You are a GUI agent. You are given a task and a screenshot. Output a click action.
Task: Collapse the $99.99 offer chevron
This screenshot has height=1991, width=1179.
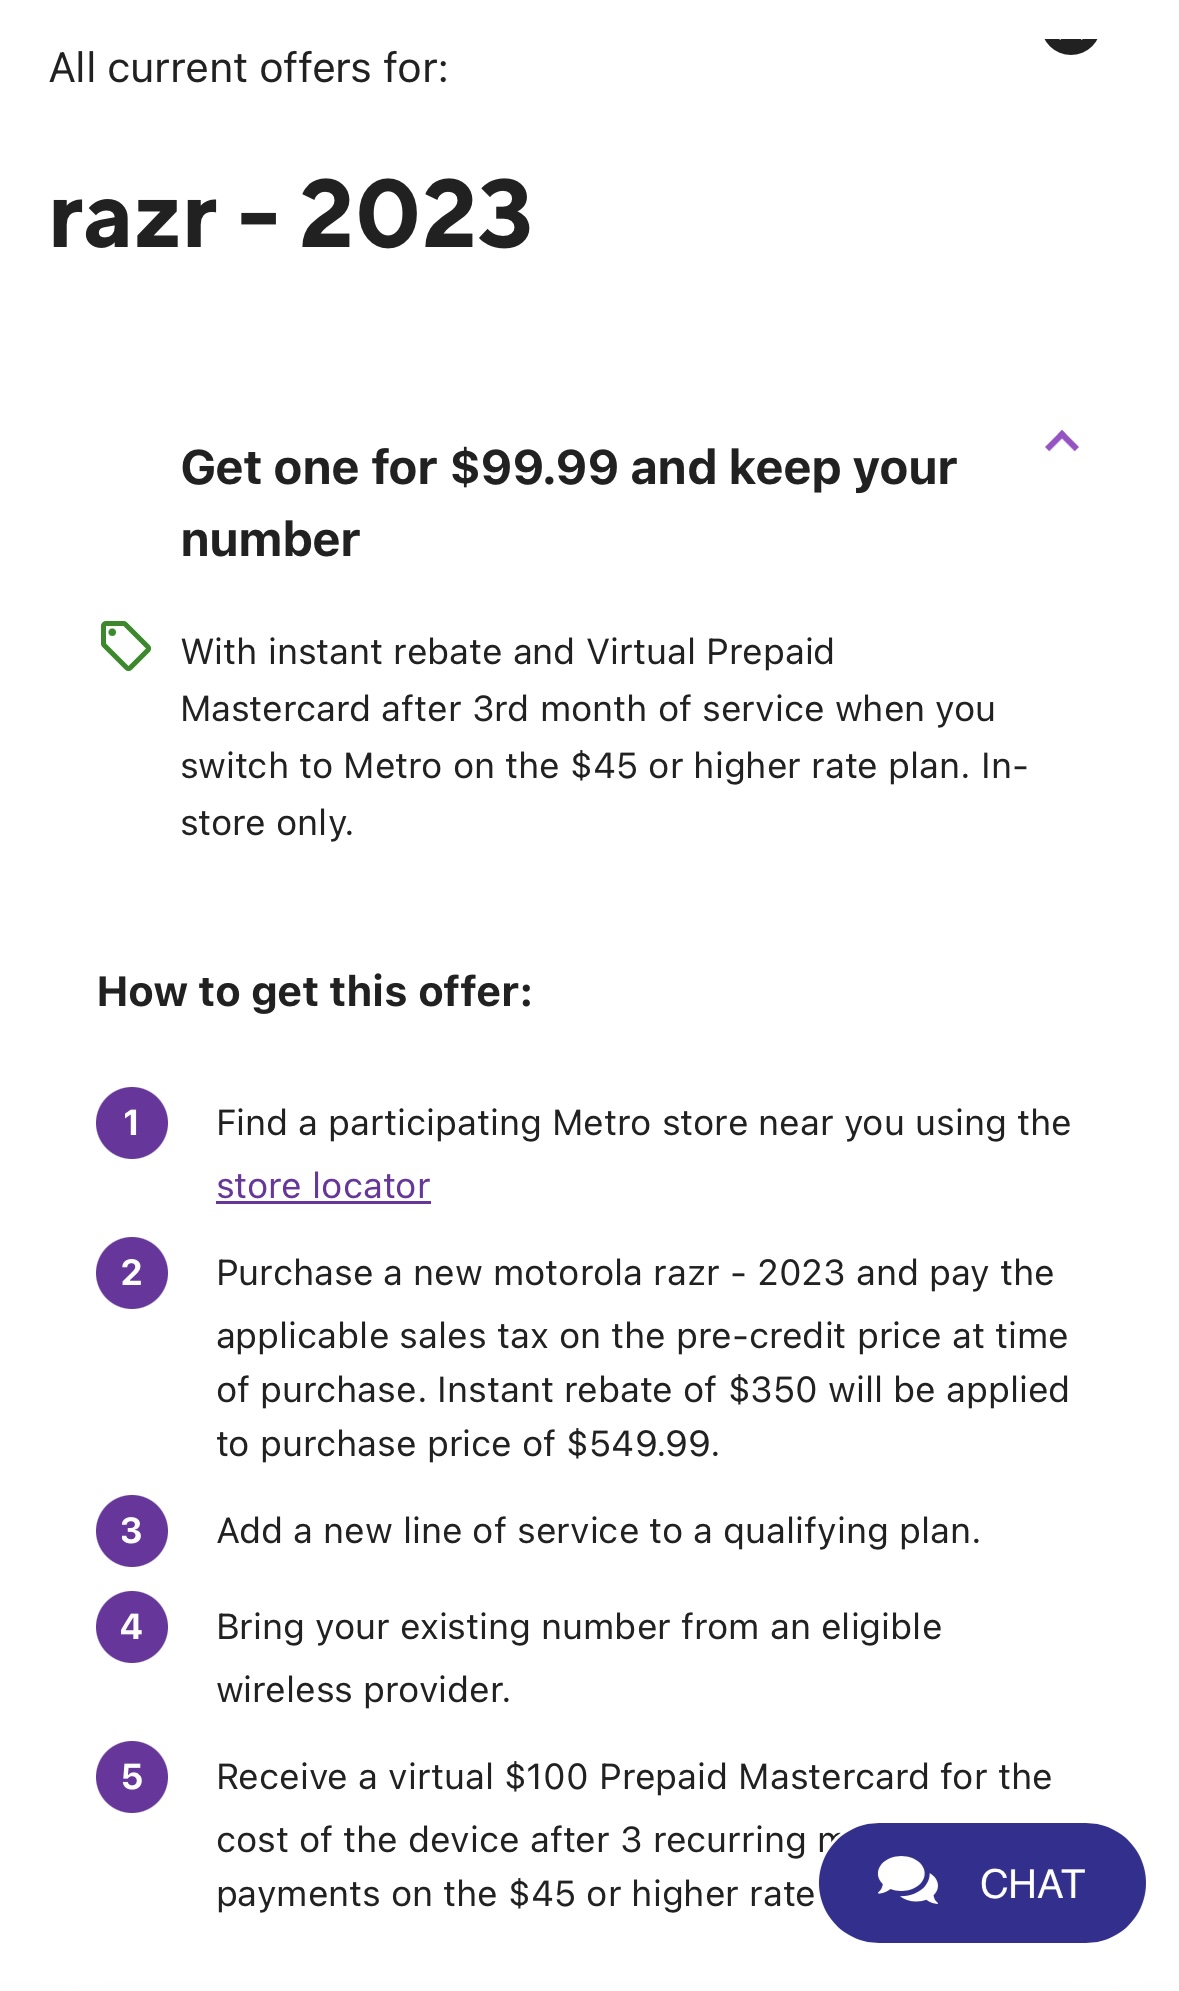[1061, 441]
